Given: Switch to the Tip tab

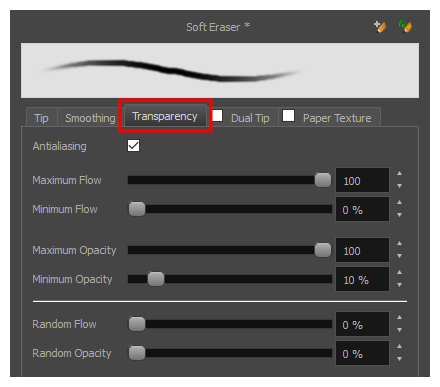Looking at the screenshot, I should click(x=41, y=118).
